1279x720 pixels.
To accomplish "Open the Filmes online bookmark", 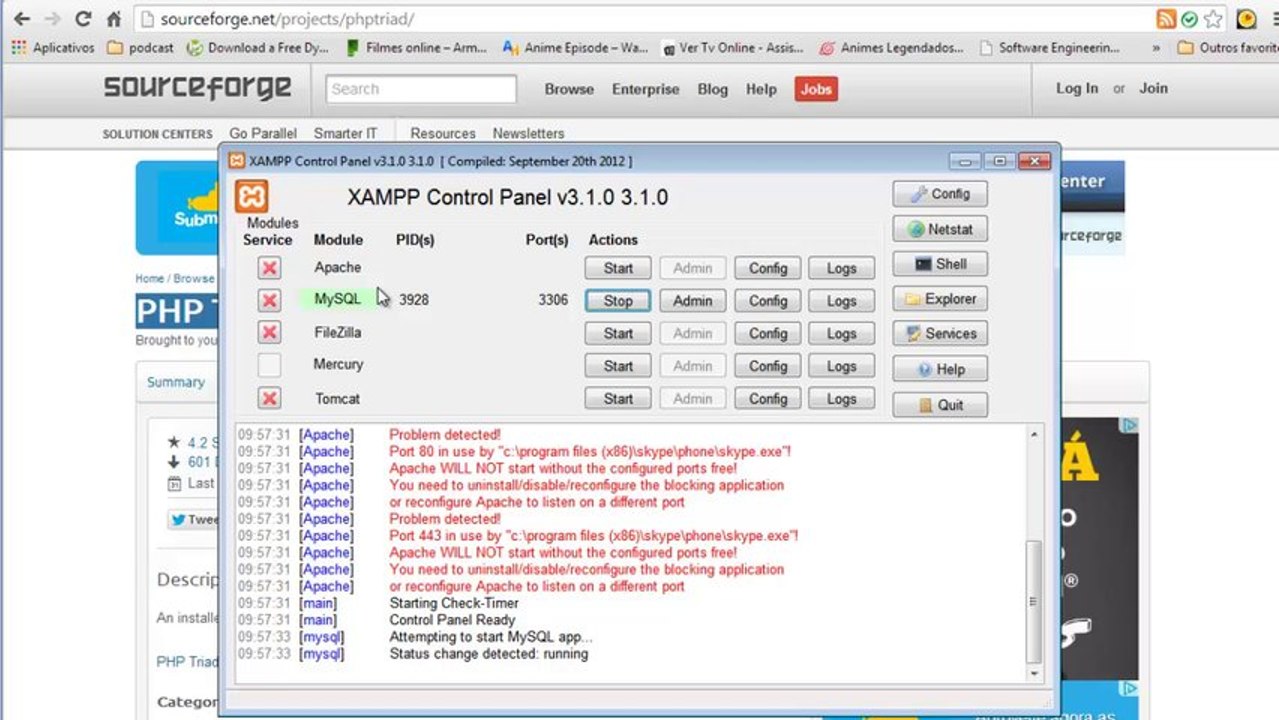I will (x=416, y=47).
